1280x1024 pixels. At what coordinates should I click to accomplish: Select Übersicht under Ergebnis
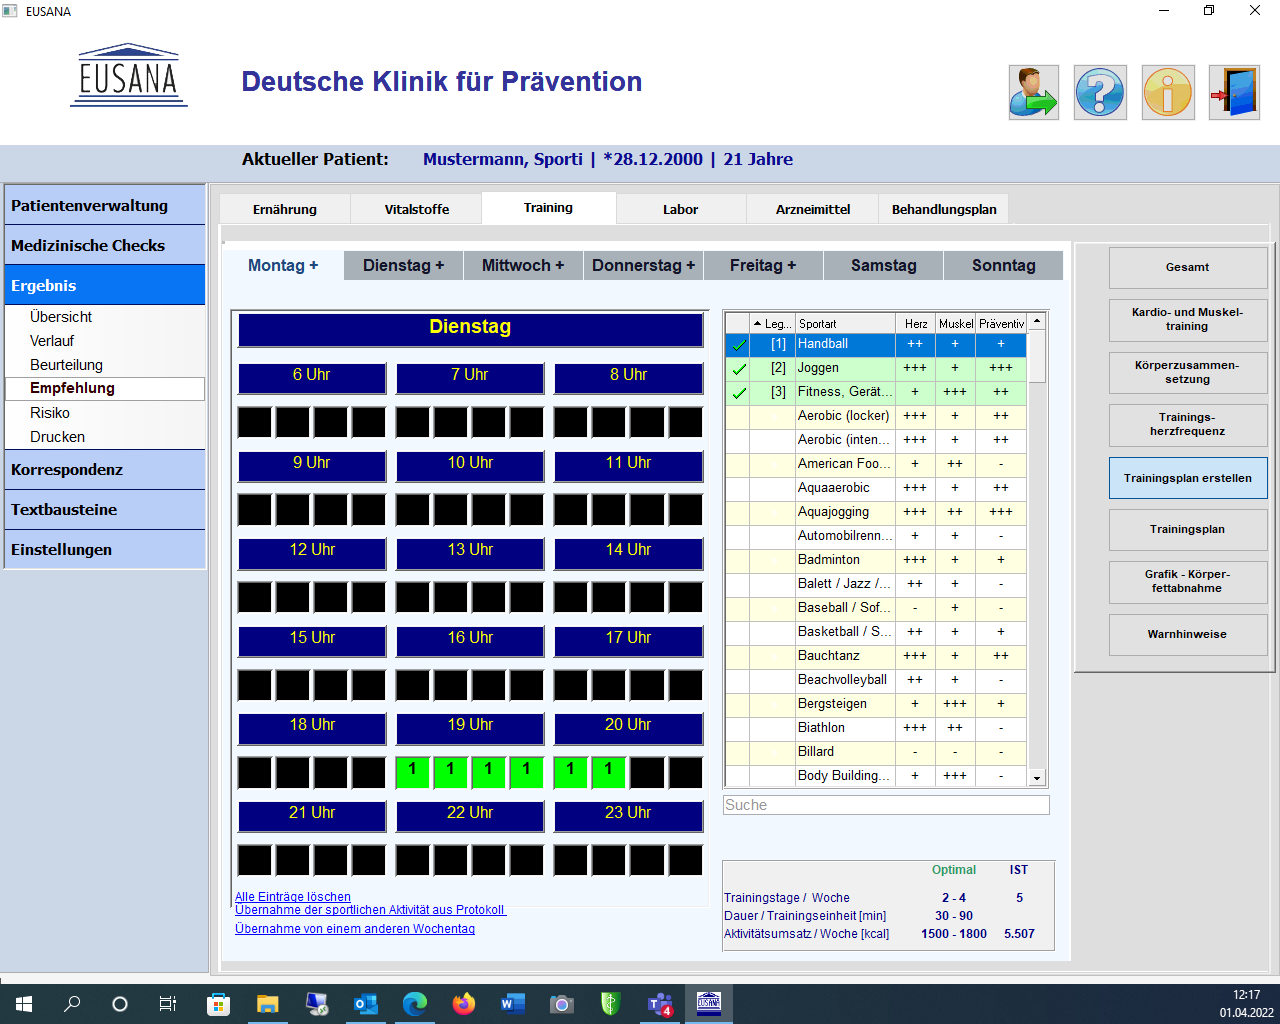[61, 317]
